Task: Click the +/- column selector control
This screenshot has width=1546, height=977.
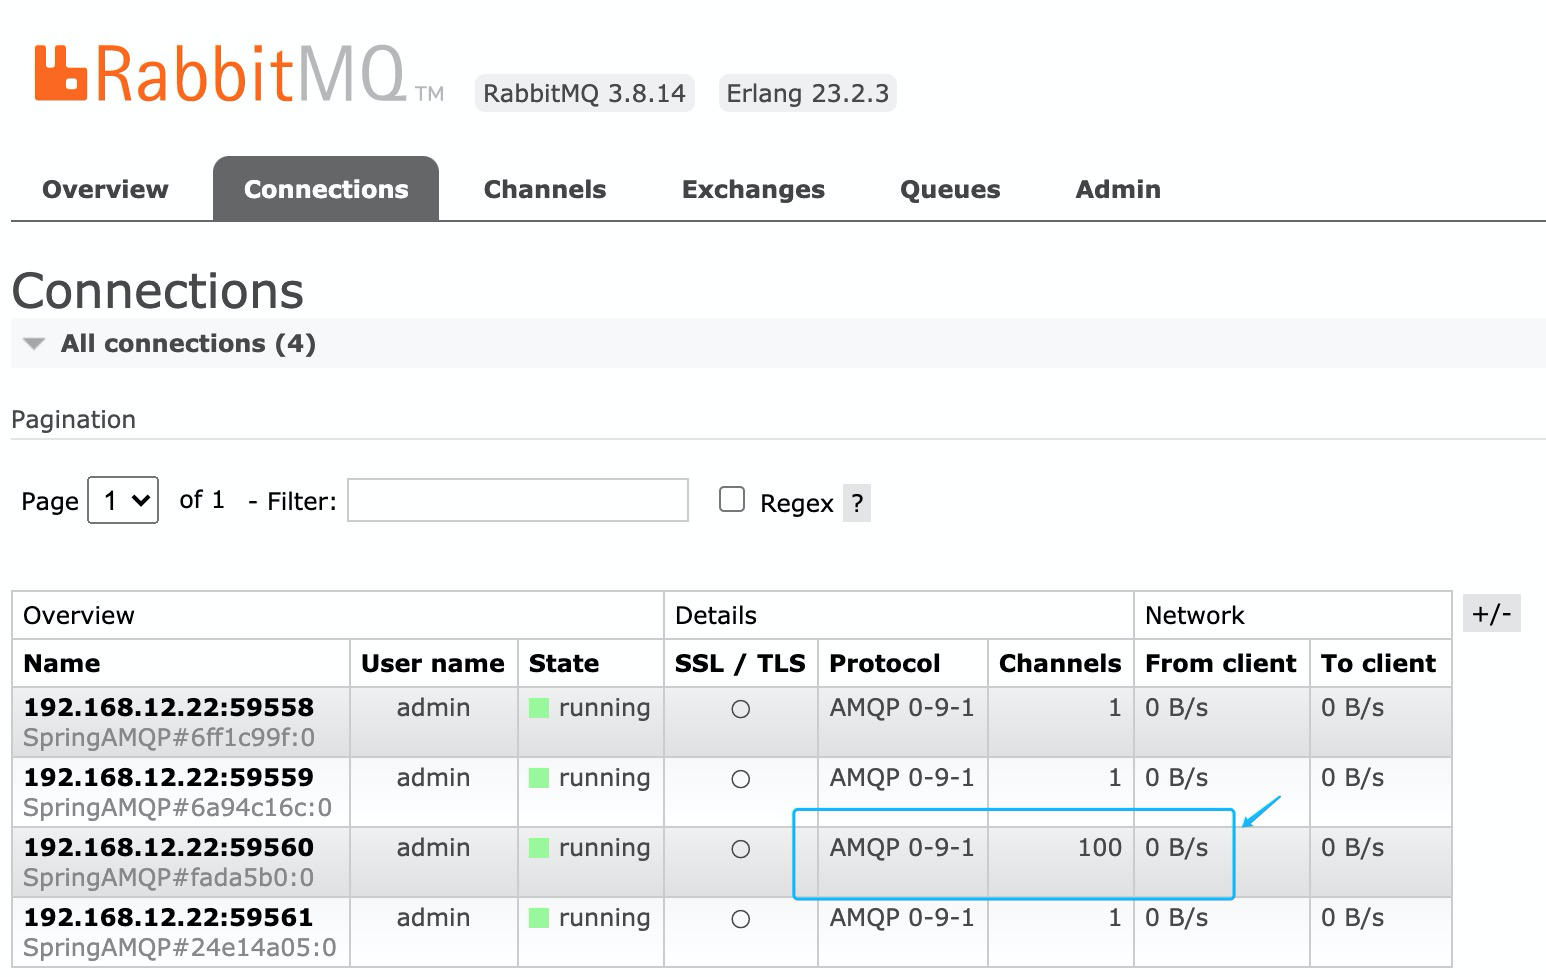Action: (x=1491, y=614)
